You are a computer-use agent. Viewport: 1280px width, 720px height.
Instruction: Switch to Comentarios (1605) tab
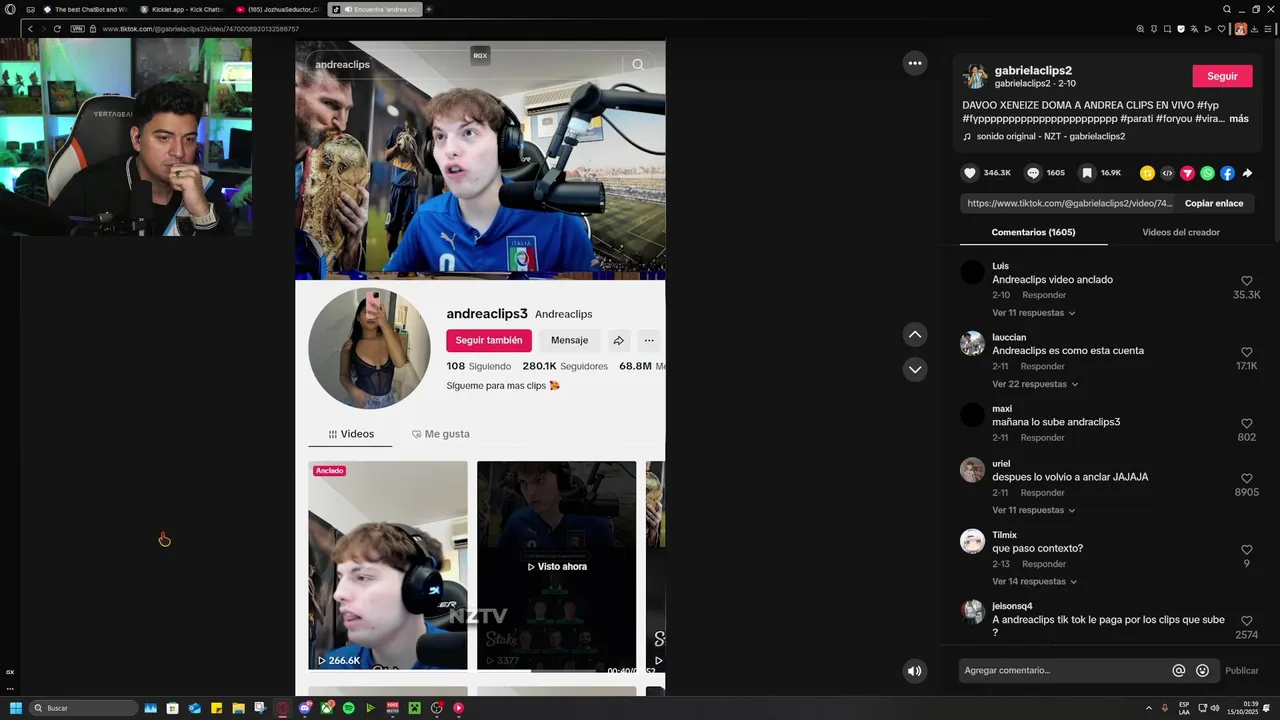pyautogui.click(x=1033, y=232)
